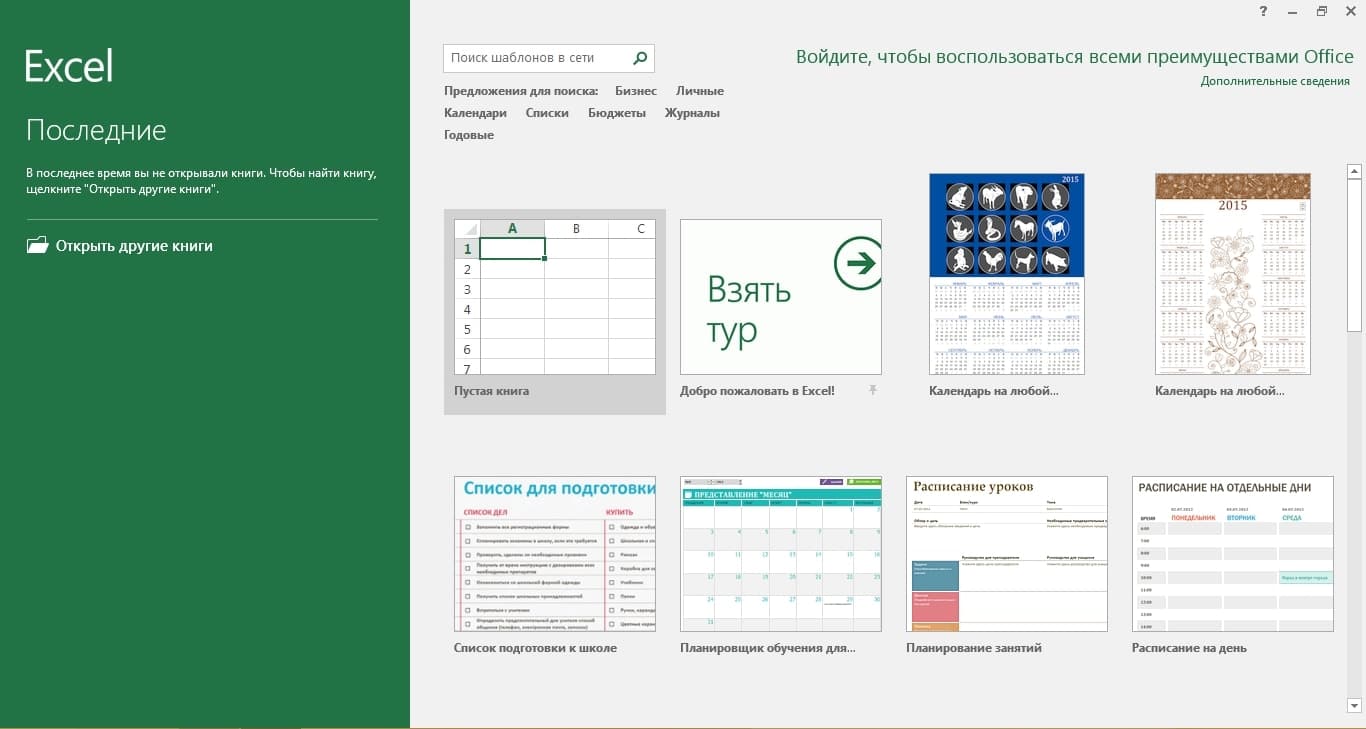Click the green arrow circle on Взять тур
Viewport: 1366px width, 729px height.
click(857, 264)
